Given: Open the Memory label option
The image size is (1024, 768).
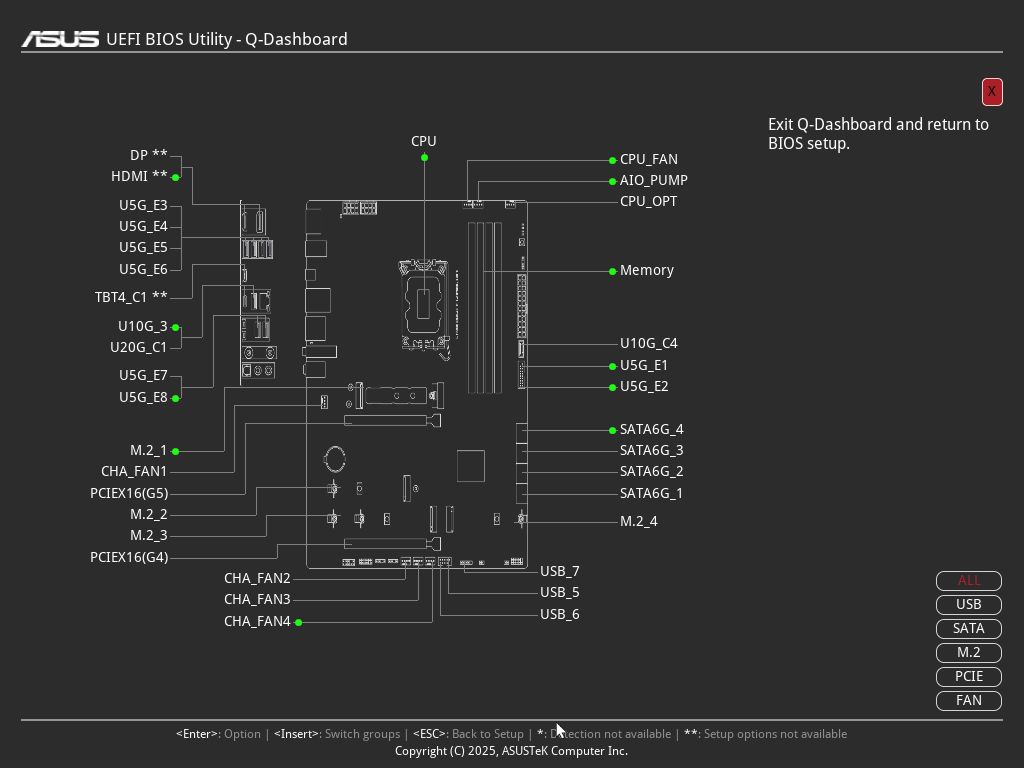Looking at the screenshot, I should pos(647,270).
